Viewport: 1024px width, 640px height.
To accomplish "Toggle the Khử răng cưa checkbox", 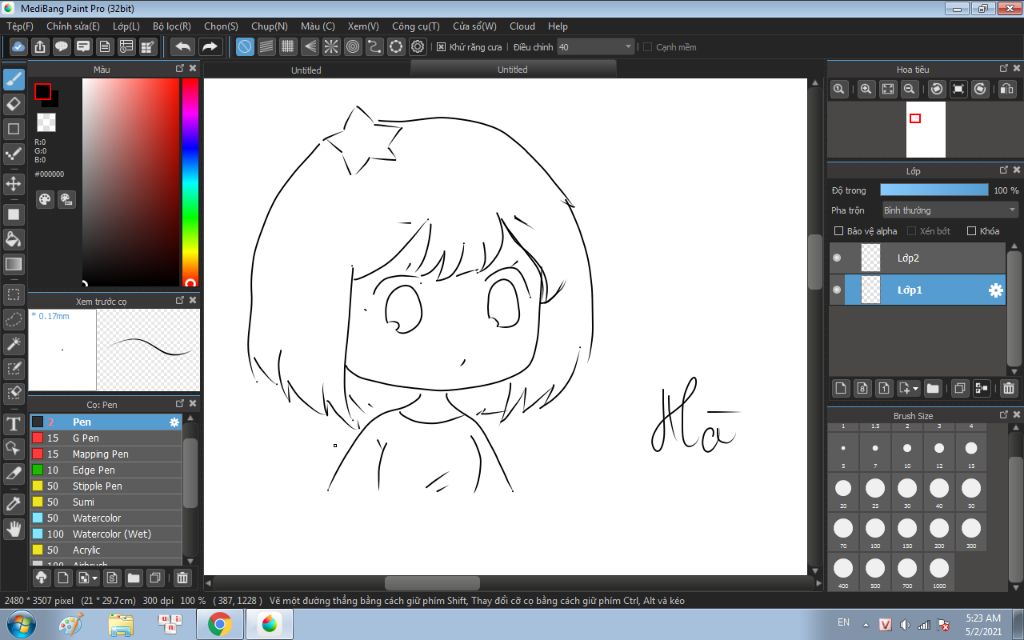I will point(441,47).
